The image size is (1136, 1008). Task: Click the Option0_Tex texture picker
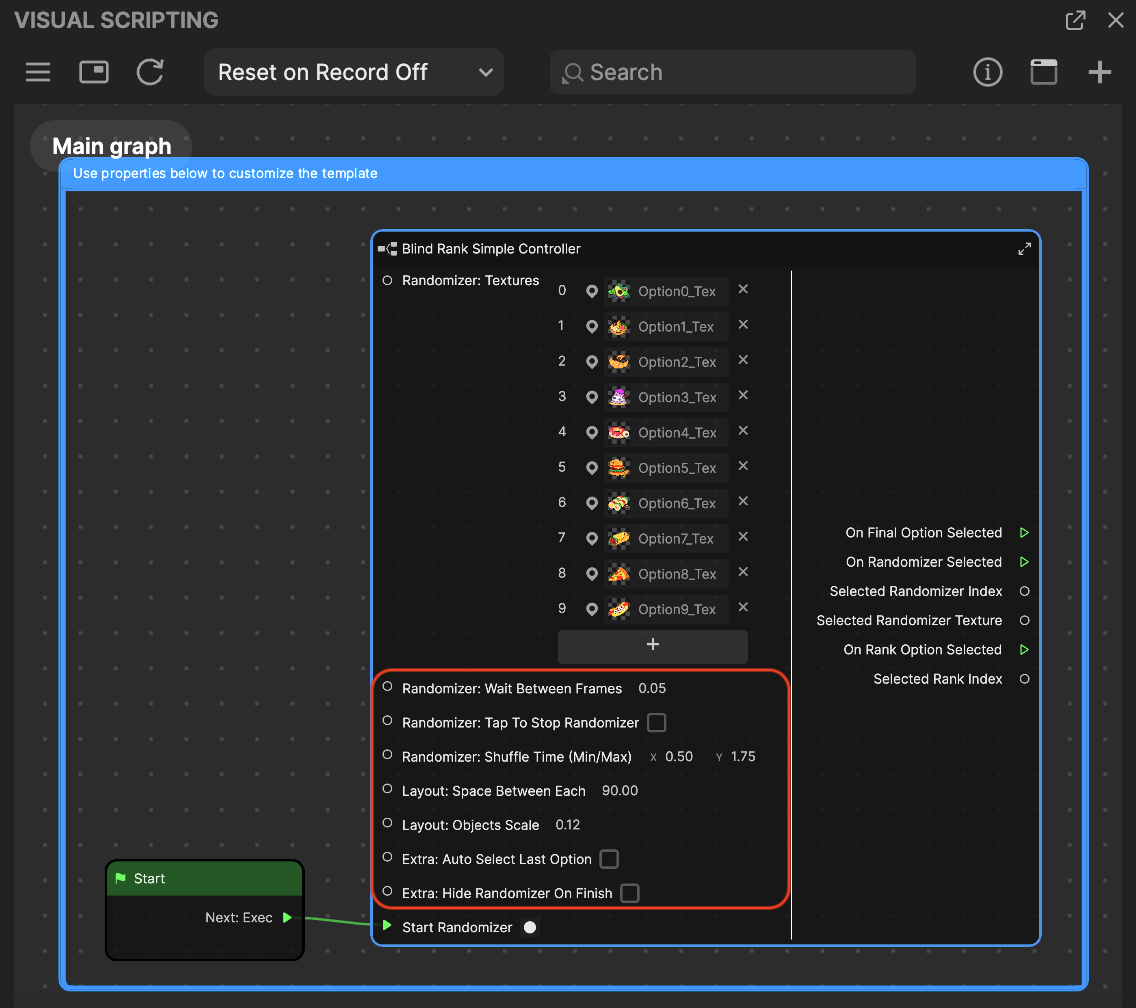click(666, 291)
